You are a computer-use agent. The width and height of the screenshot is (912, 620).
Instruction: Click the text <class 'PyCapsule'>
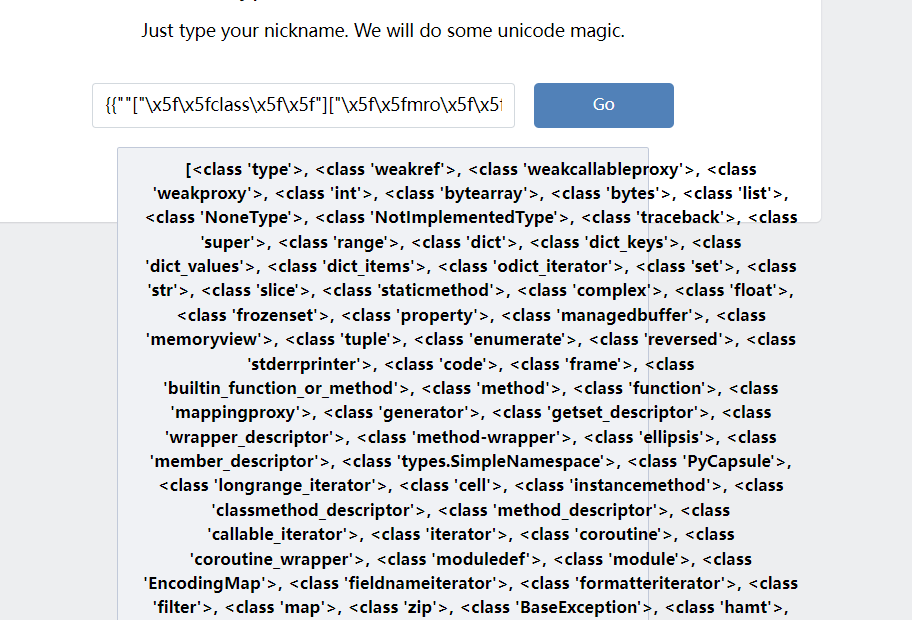click(707, 461)
